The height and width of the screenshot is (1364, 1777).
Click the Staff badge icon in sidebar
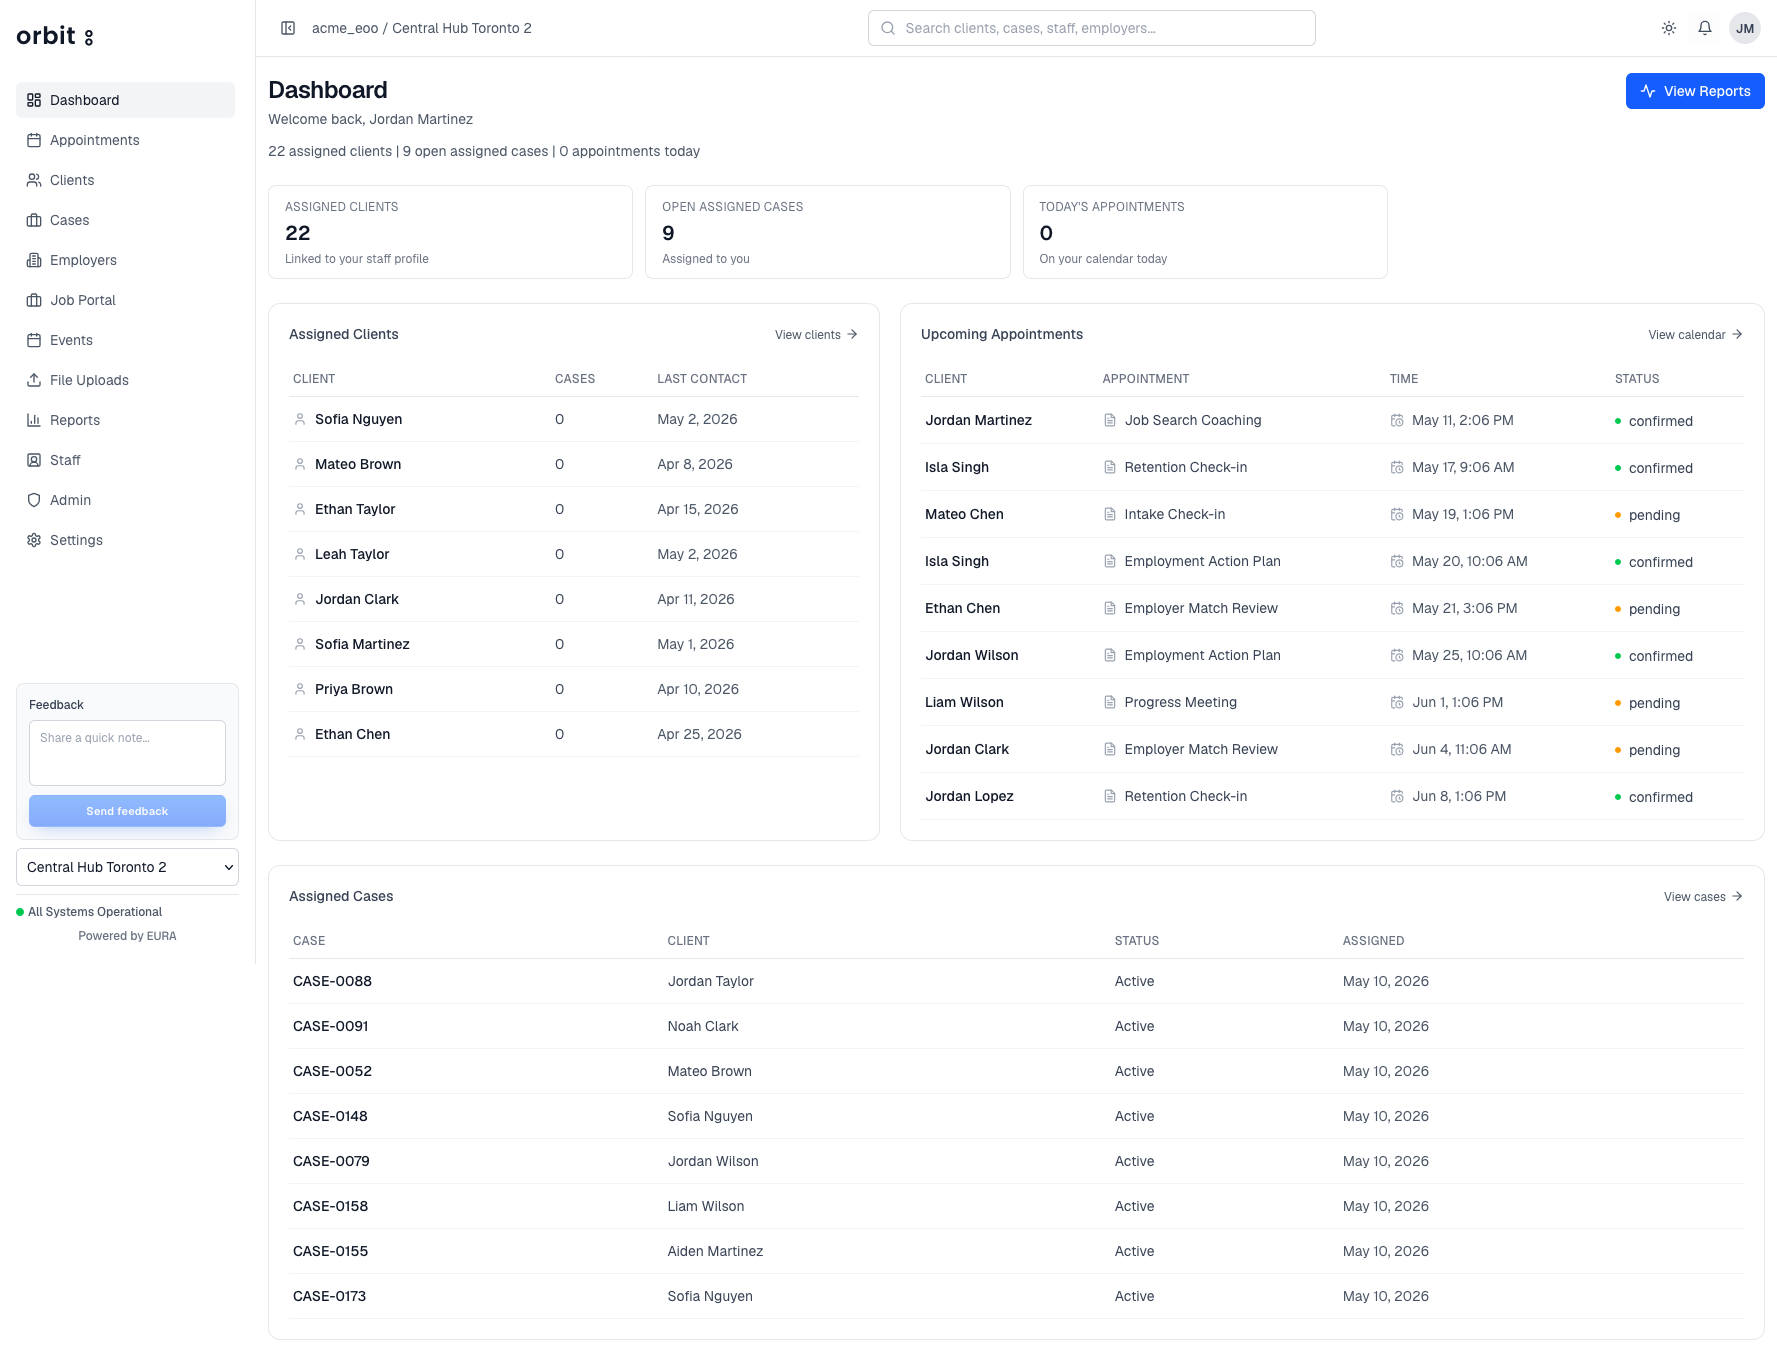coord(34,460)
